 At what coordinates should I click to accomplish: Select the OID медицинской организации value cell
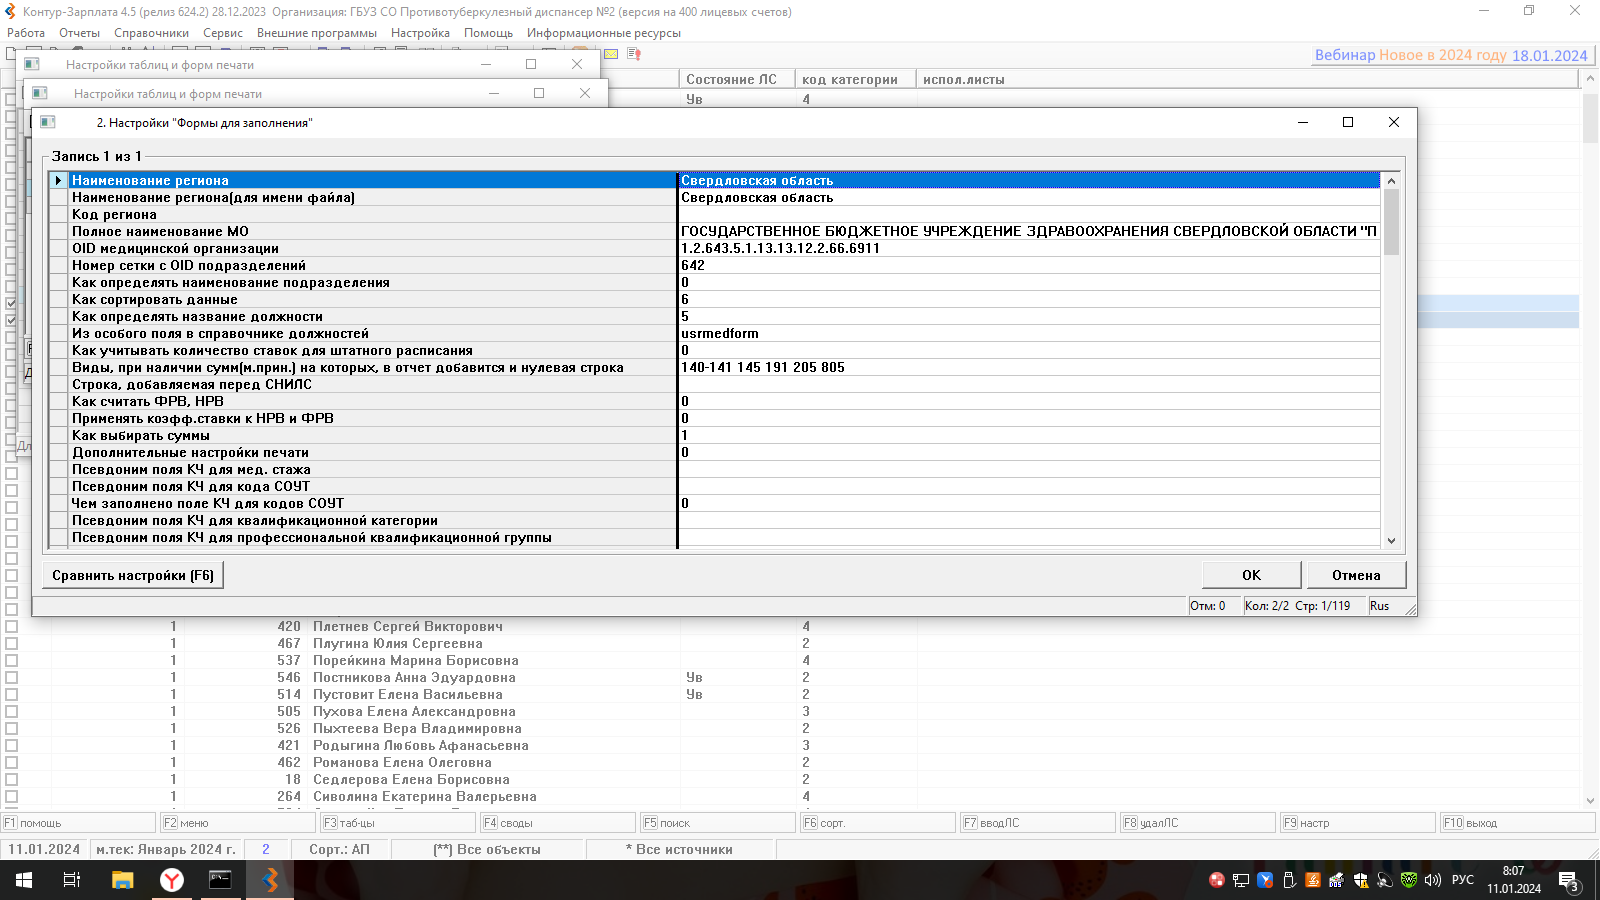[1029, 248]
